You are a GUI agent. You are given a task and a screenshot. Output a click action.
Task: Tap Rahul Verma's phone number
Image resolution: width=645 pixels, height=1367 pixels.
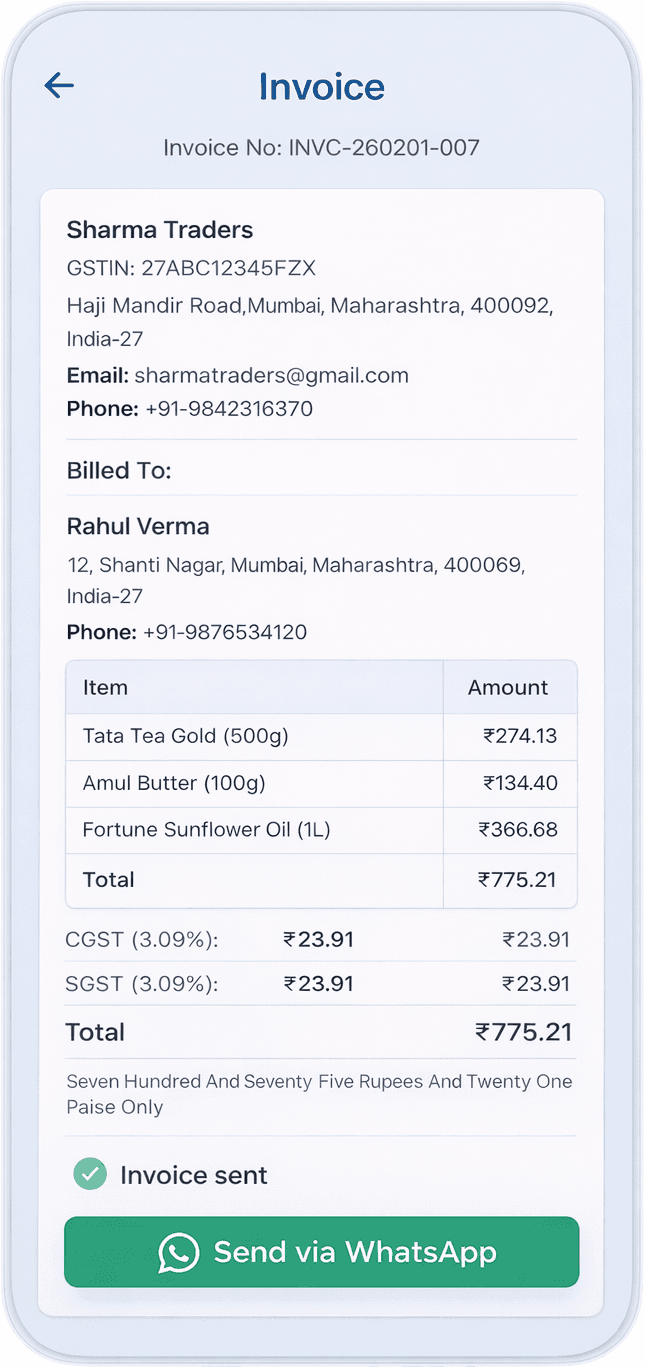[x=225, y=632]
